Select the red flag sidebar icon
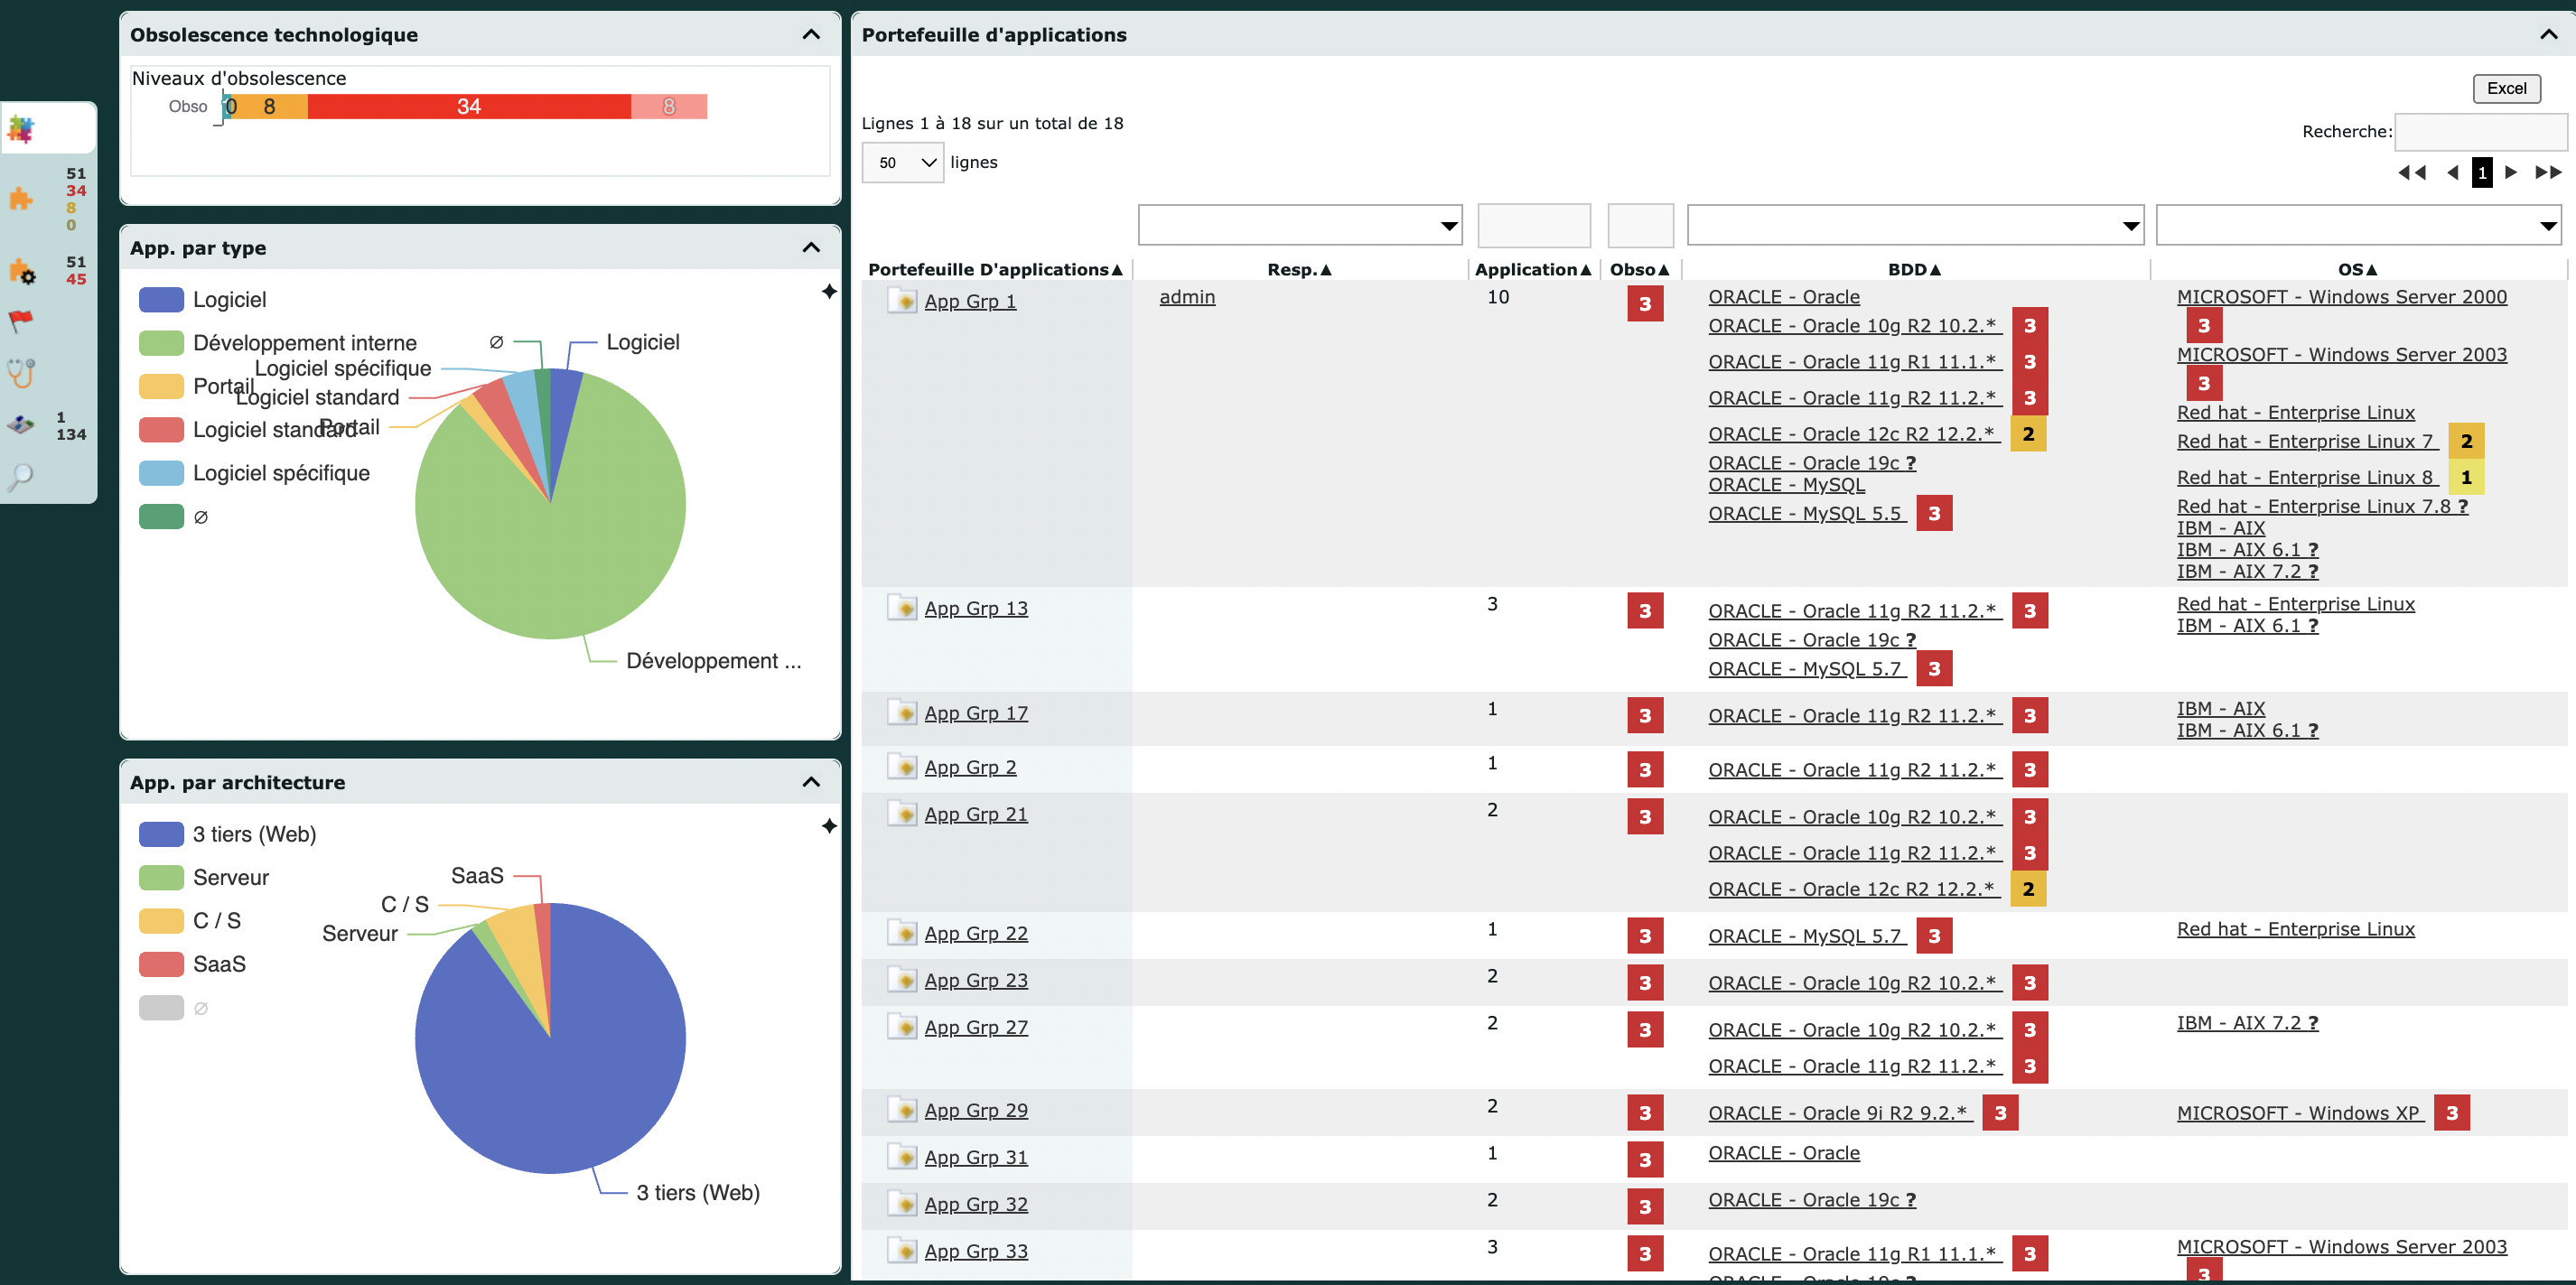The width and height of the screenshot is (2576, 1285). [21, 321]
